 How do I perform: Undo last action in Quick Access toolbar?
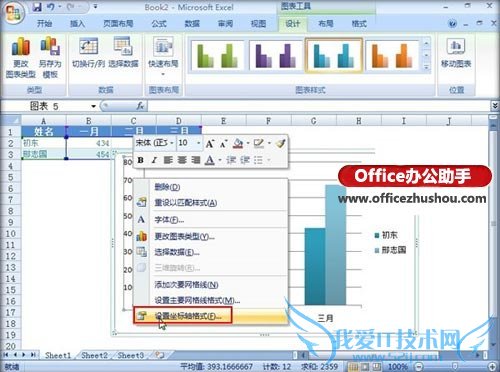[51, 7]
